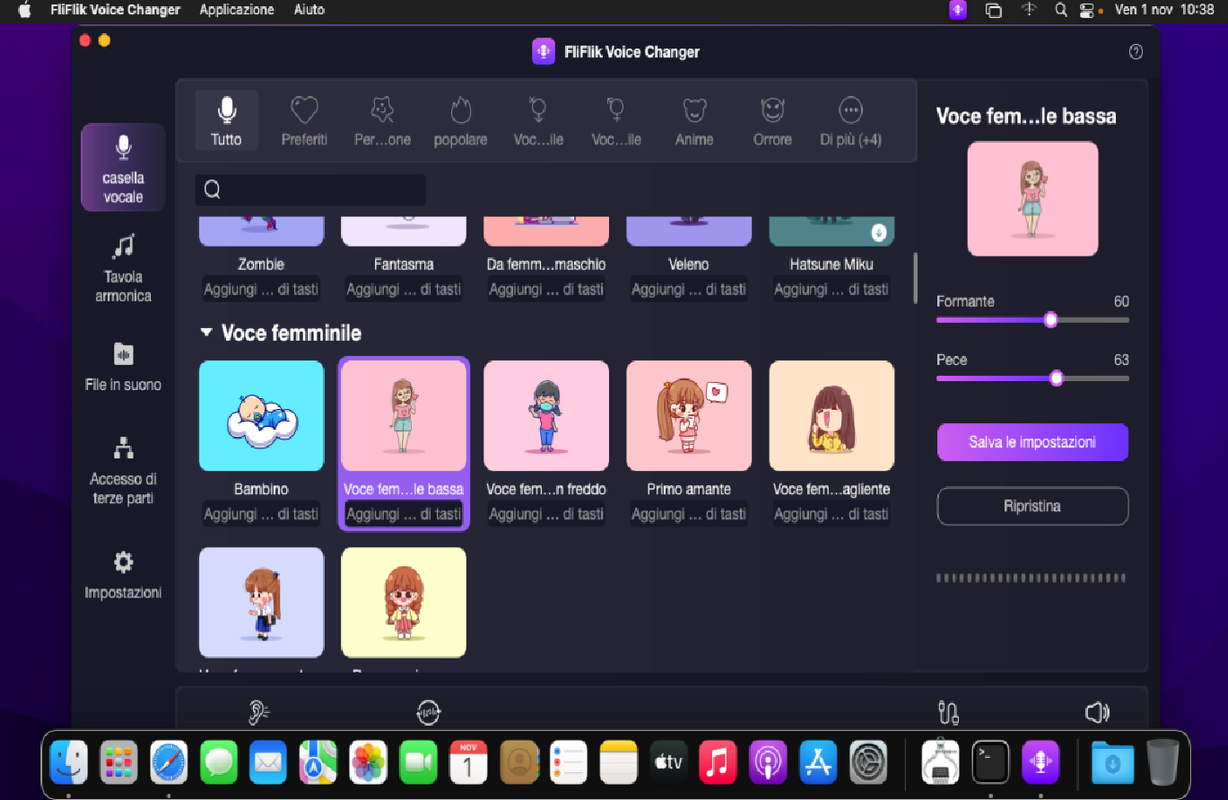Open App Store in the Dock
Image resolution: width=1228 pixels, height=800 pixels.
coord(818,764)
